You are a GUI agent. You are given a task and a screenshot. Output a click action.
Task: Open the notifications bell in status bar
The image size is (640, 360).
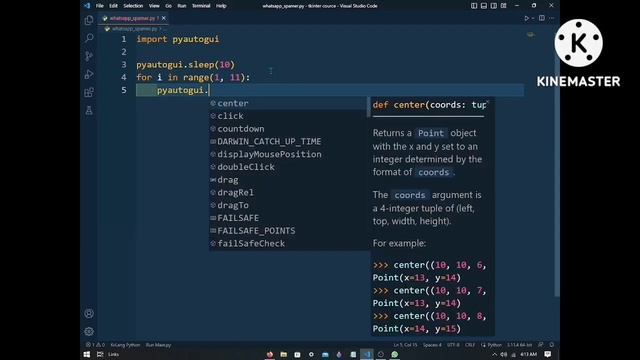[551, 345]
